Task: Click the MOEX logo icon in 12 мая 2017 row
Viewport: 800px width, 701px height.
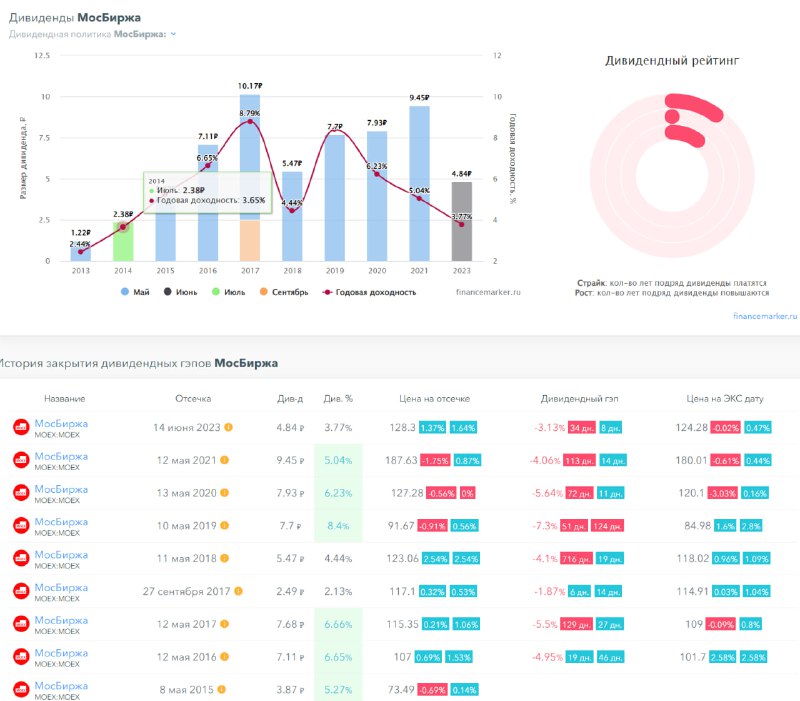Action: point(21,624)
